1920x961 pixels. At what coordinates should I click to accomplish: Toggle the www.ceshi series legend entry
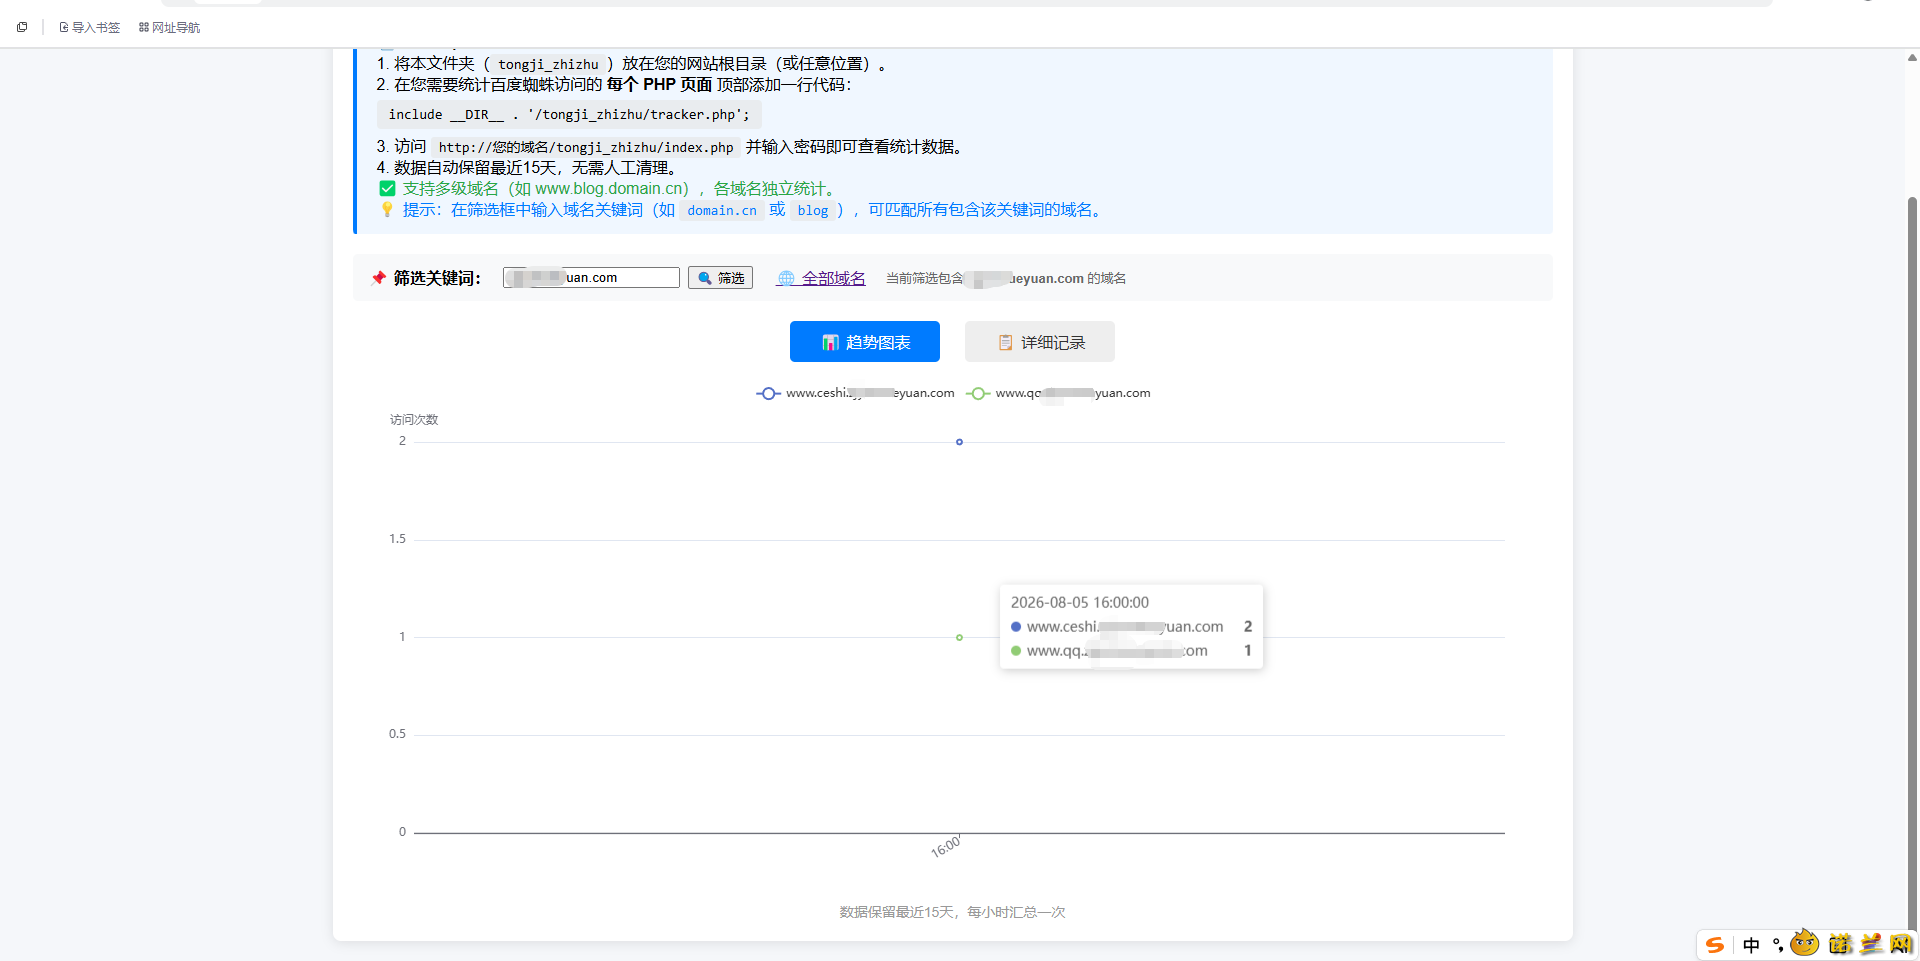[x=855, y=393]
